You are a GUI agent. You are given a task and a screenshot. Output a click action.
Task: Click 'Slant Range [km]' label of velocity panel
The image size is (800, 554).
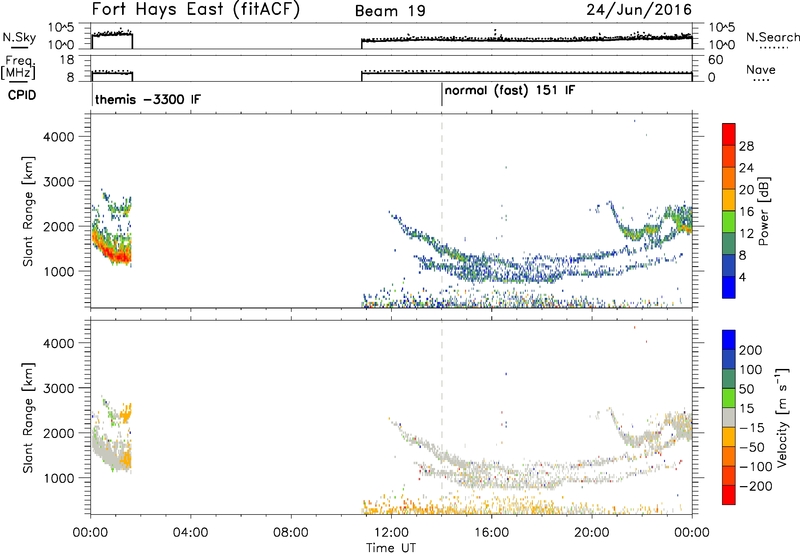coord(28,417)
